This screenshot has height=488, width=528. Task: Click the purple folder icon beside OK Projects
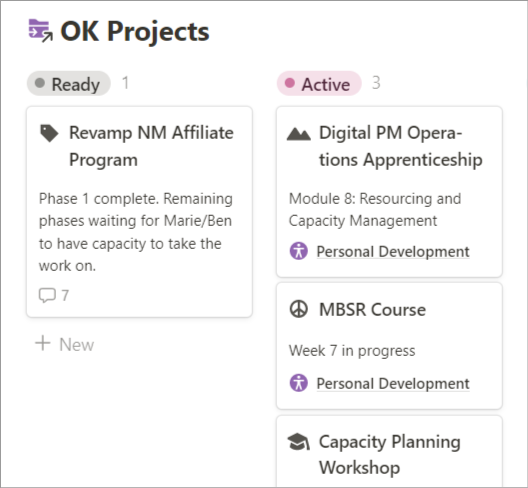pyautogui.click(x=40, y=31)
